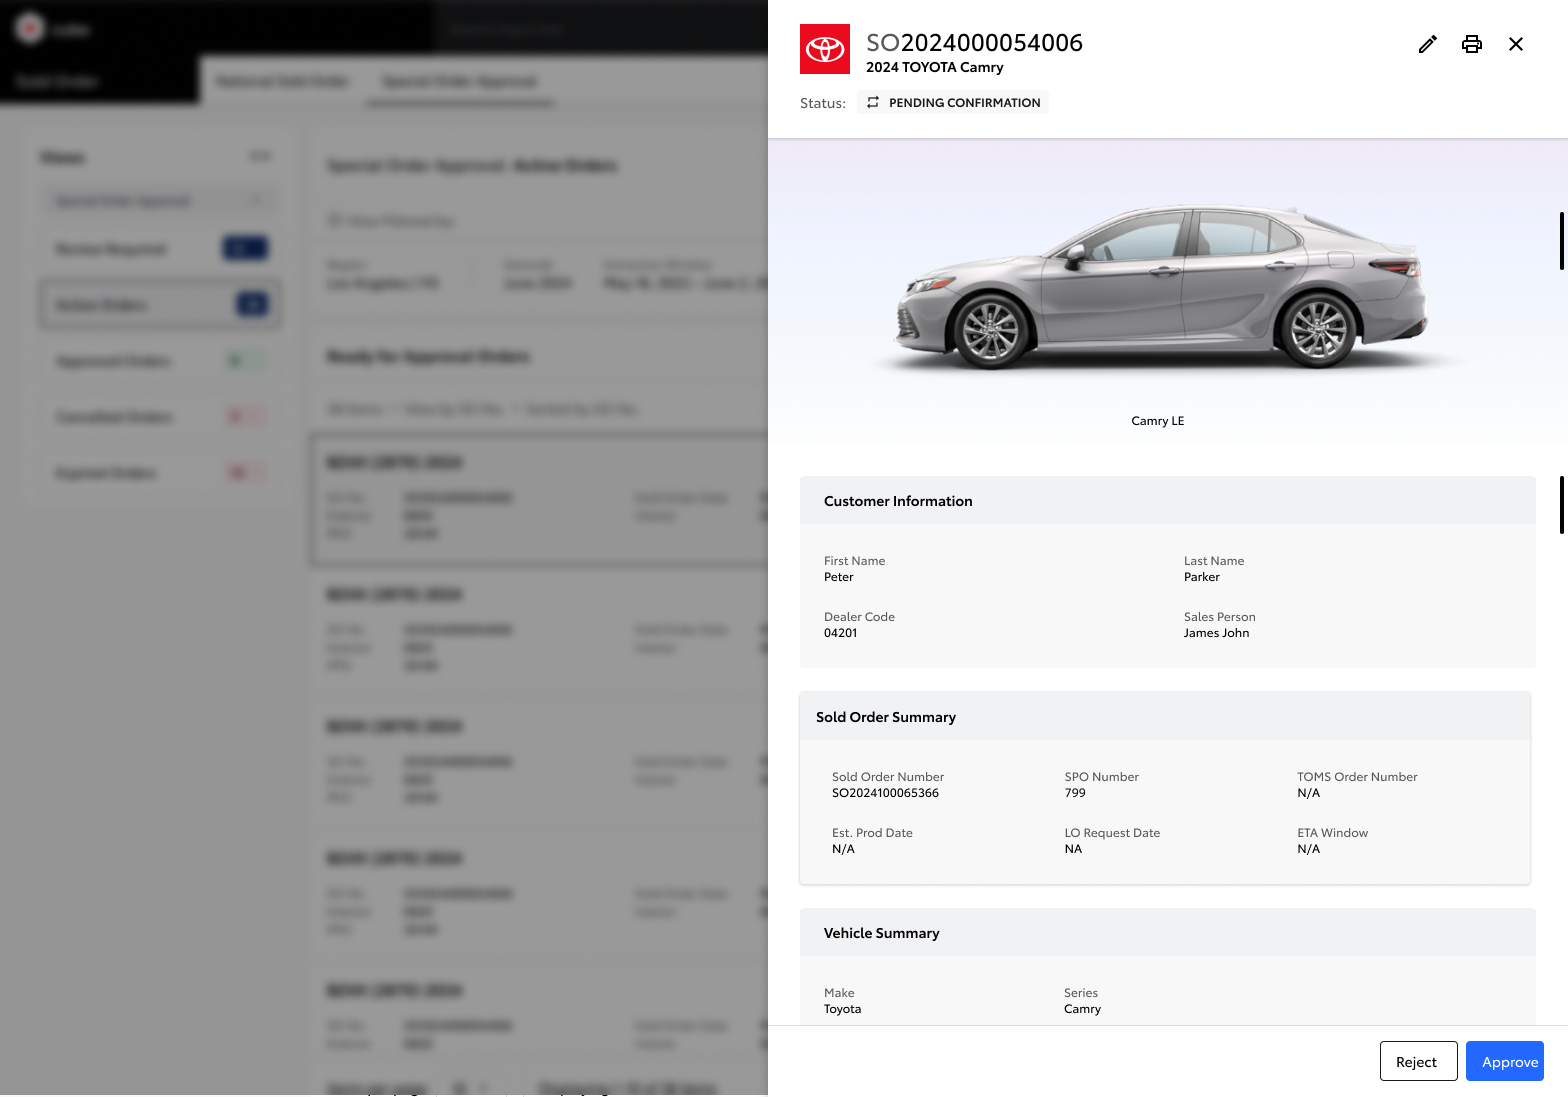Click the Pending Confirmation status badge
The image size is (1568, 1097).
coord(953,102)
